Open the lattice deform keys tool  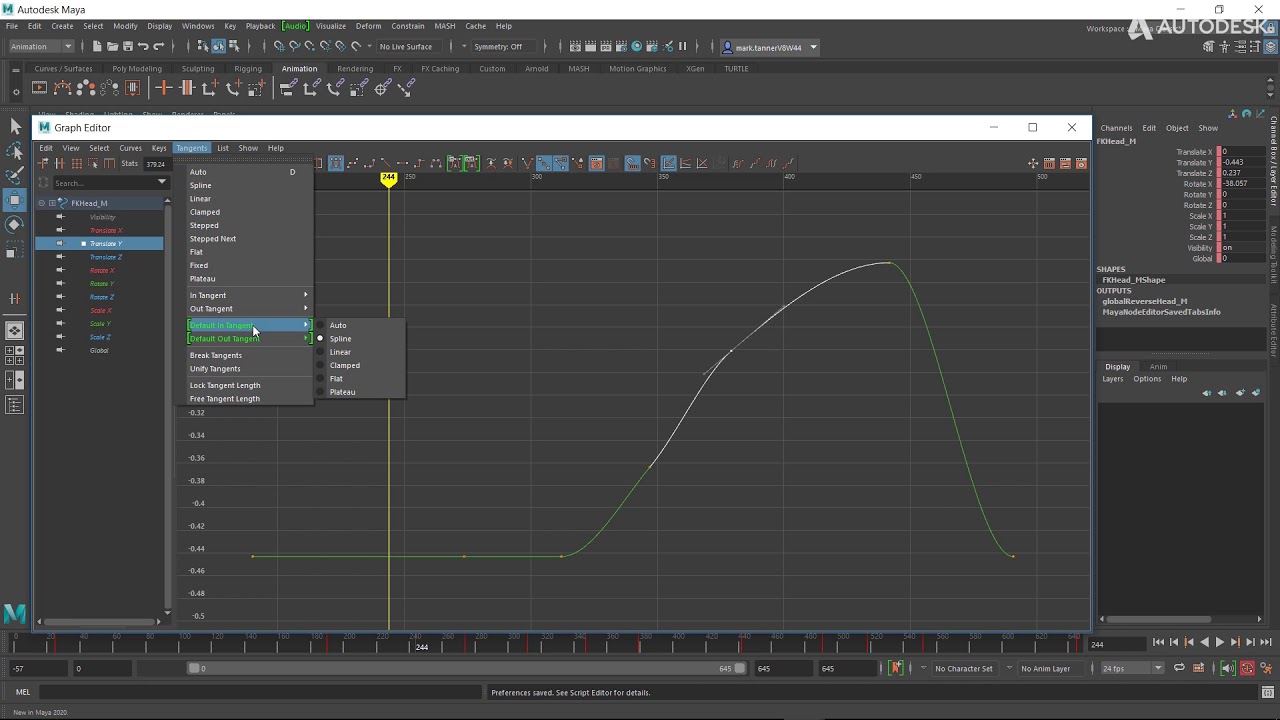coord(76,164)
